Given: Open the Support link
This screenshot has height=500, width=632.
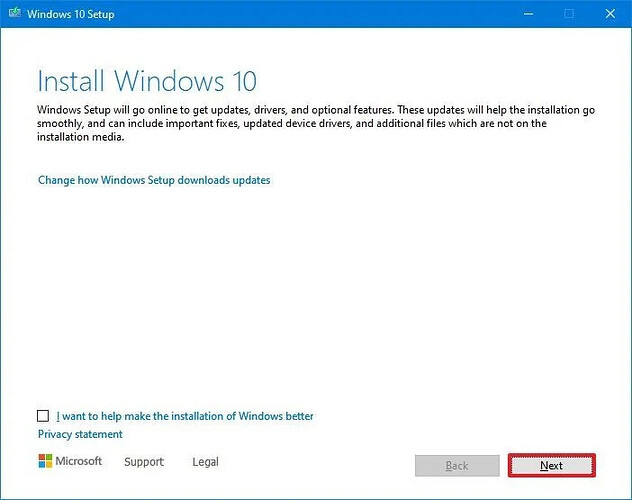Looking at the screenshot, I should (144, 461).
